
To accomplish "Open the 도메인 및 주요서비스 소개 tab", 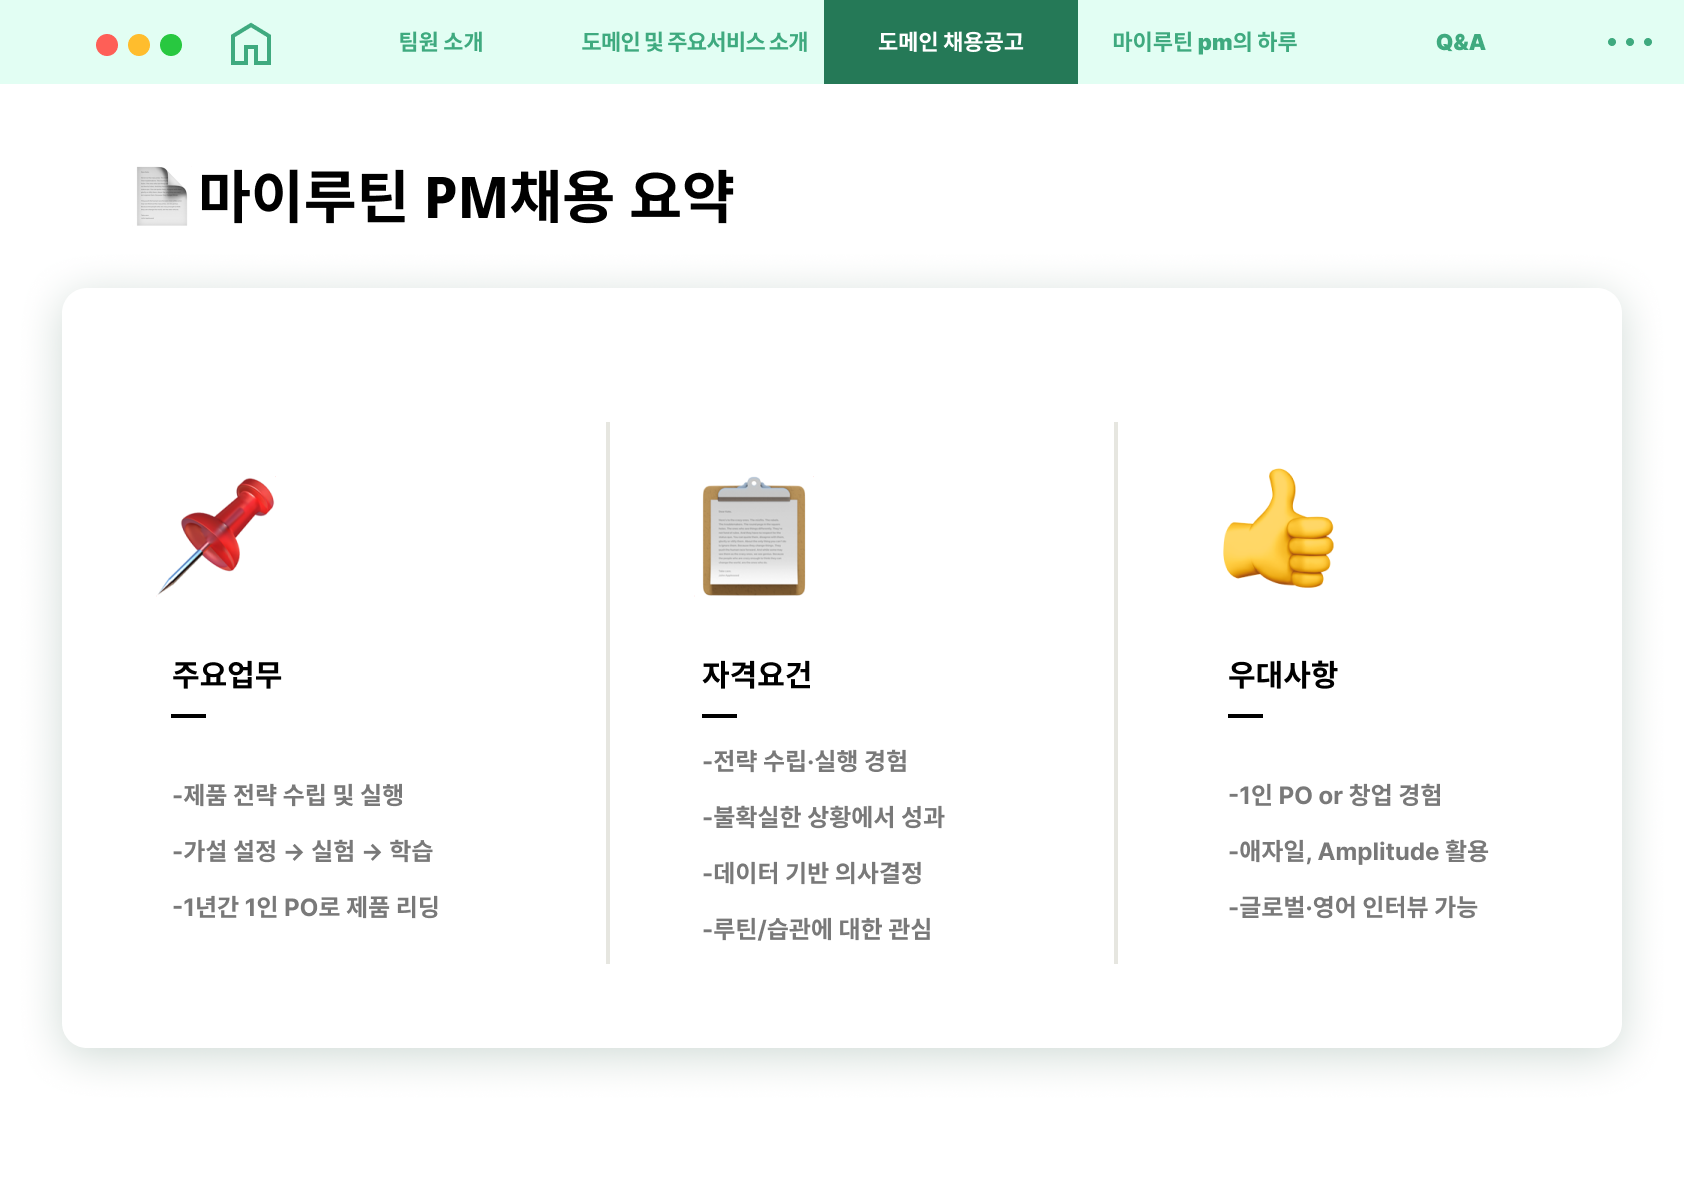I will coord(695,42).
